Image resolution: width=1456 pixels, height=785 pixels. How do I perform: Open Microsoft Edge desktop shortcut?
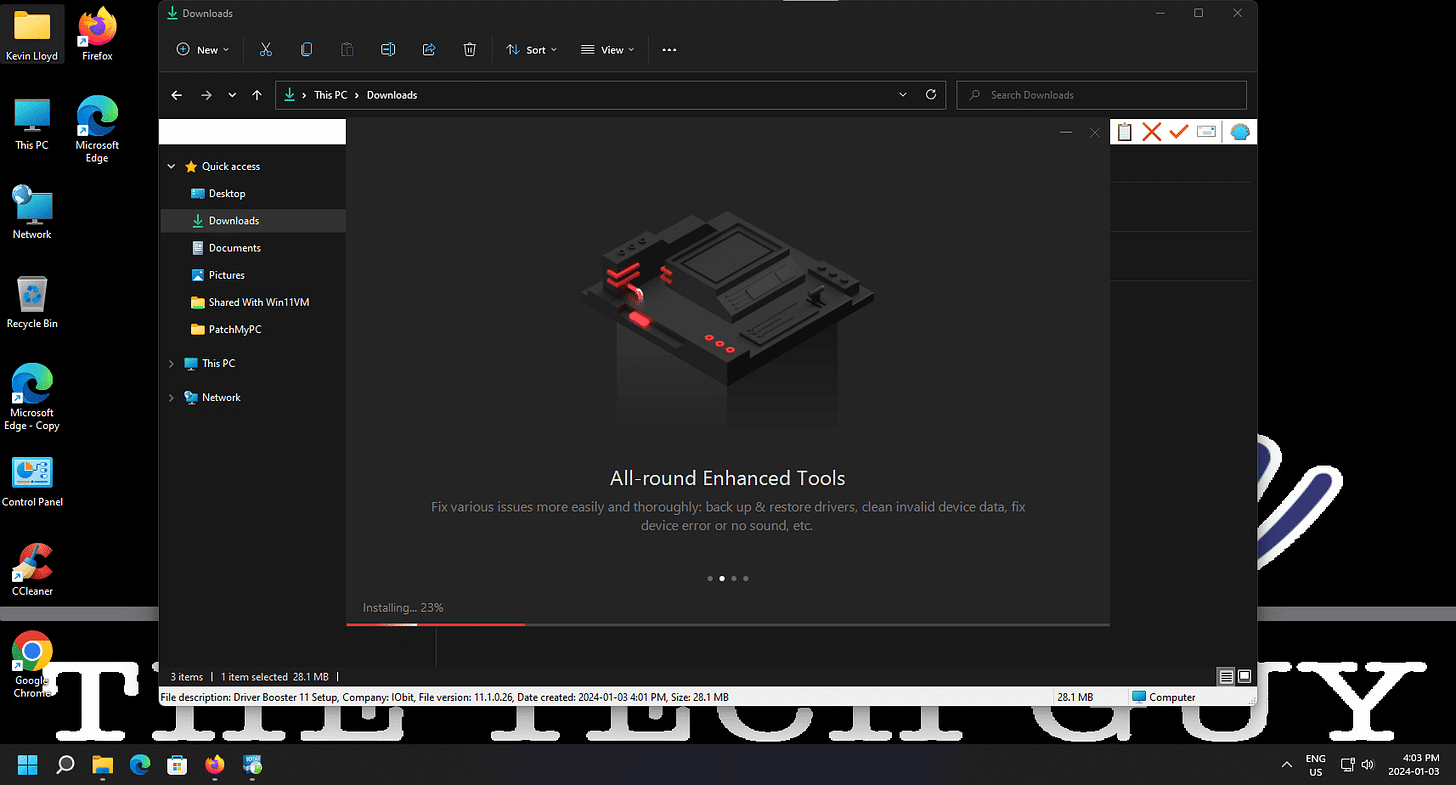pos(97,130)
